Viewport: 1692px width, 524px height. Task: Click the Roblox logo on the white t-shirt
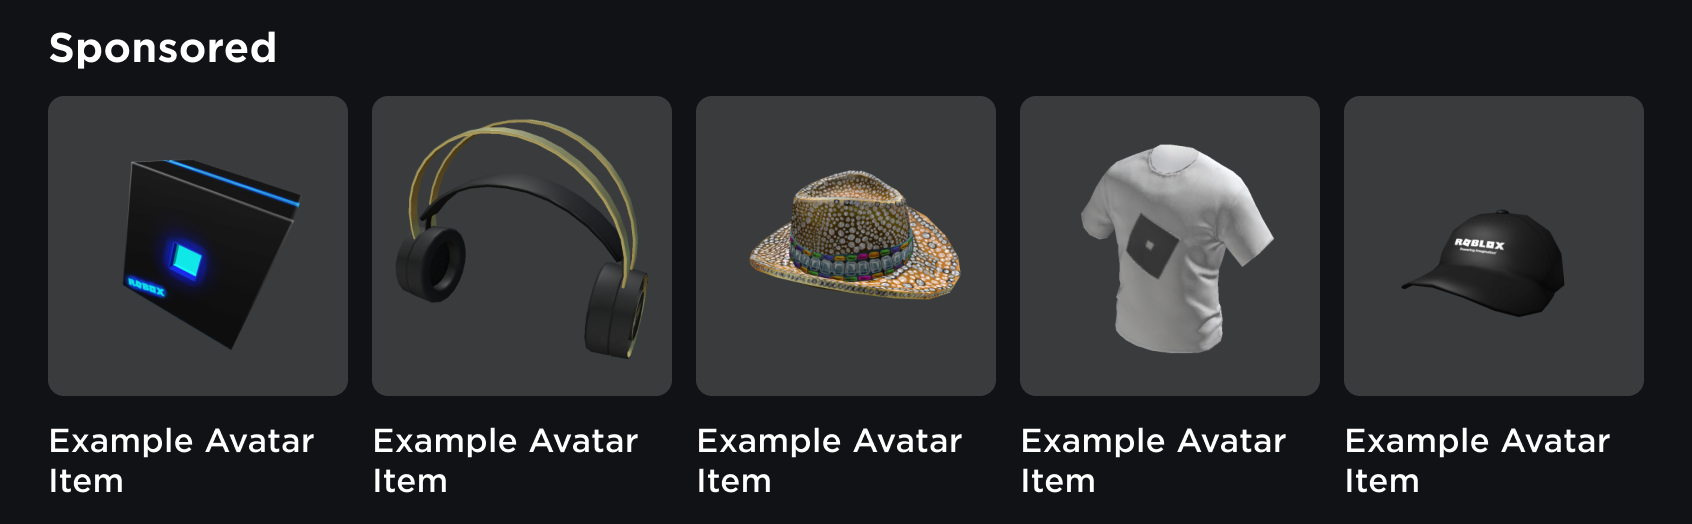pos(1150,246)
